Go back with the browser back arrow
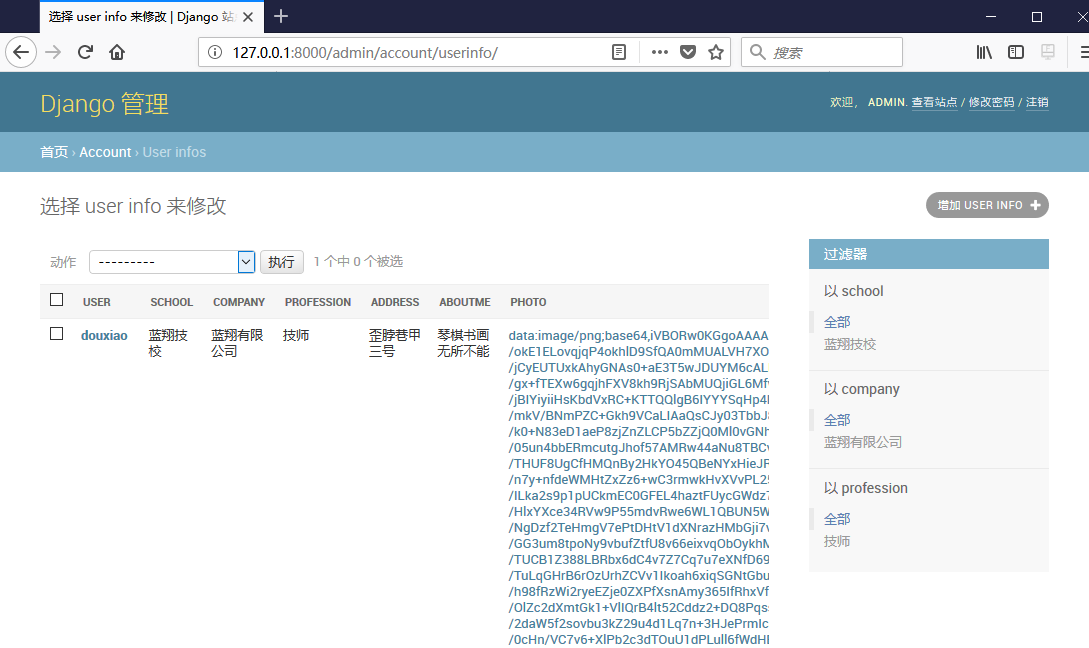1089x648 pixels. tap(21, 52)
